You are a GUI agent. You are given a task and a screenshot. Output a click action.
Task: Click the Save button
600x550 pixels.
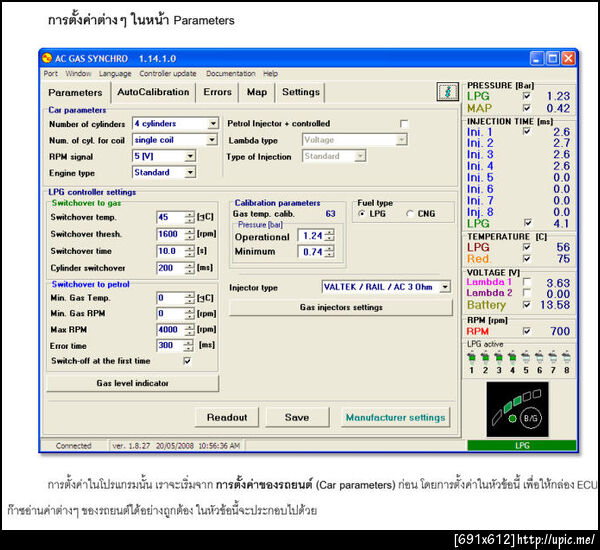pyautogui.click(x=297, y=417)
